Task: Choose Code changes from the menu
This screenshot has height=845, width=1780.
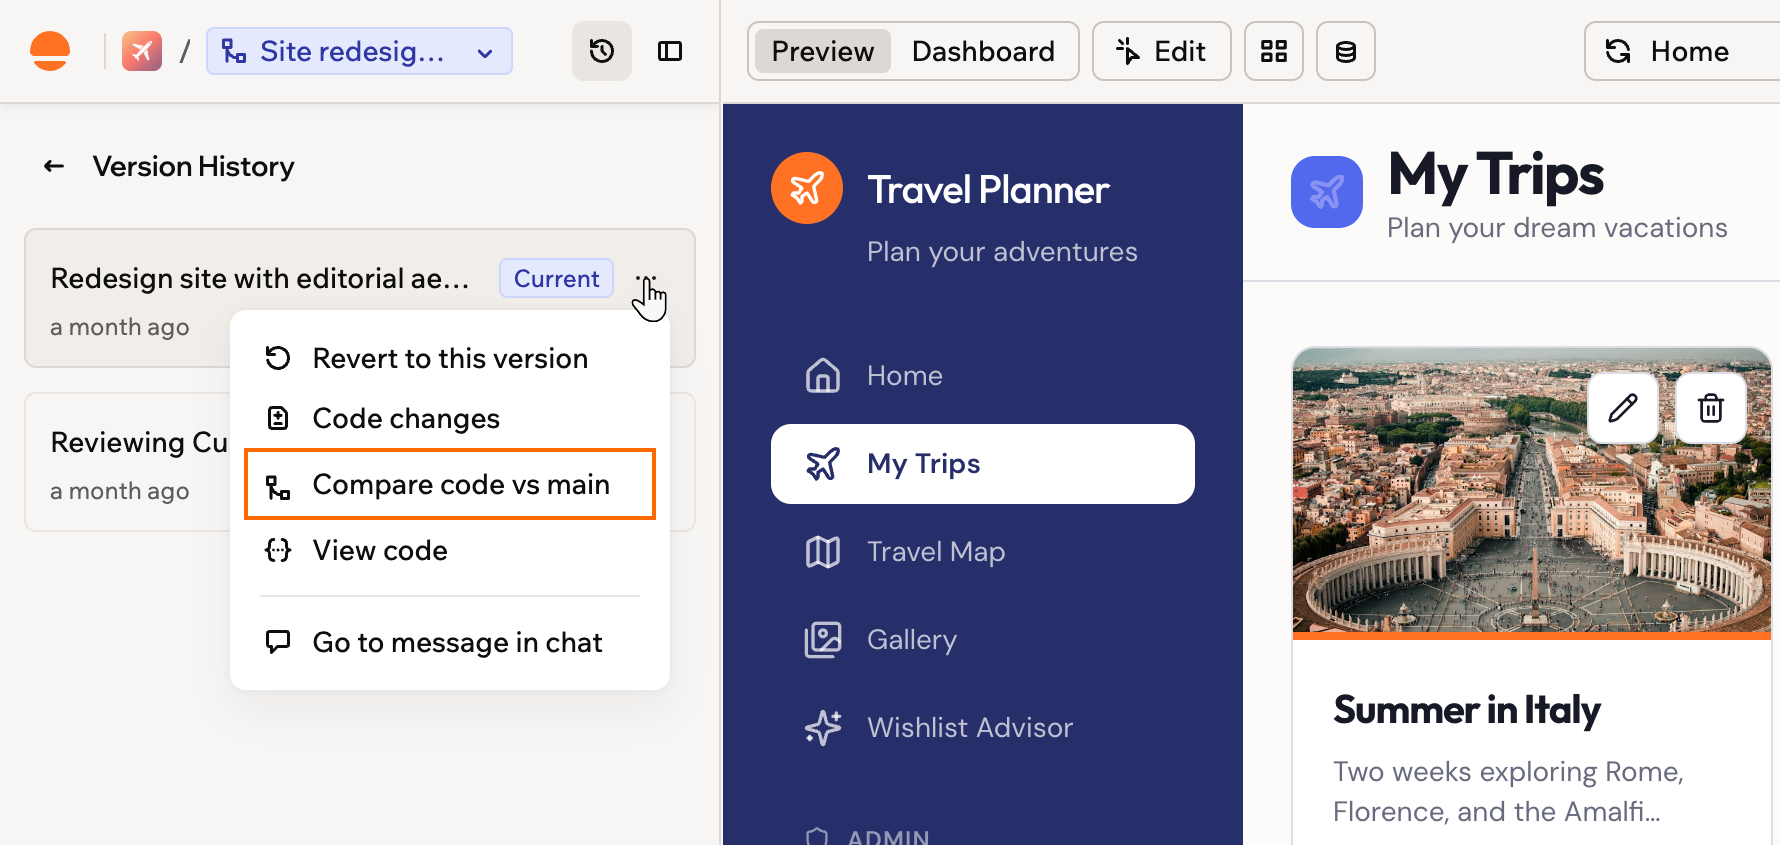Action: [x=450, y=418]
